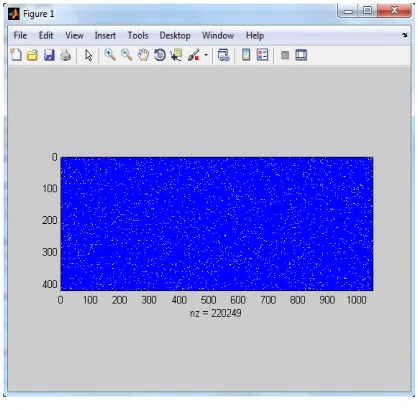Open the Help menu
418x410 pixels.
pos(255,35)
